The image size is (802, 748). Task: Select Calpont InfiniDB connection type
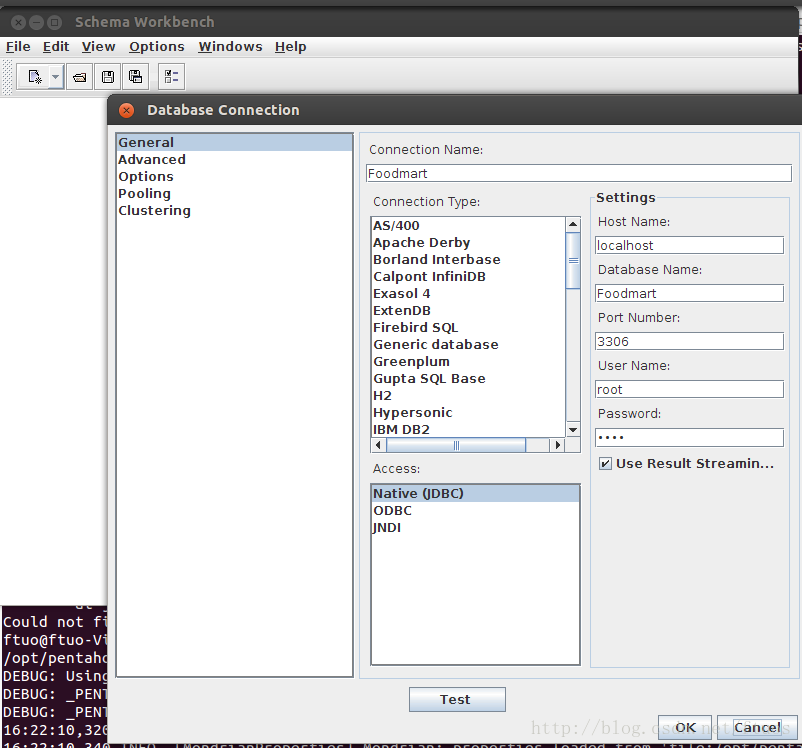(x=468, y=276)
